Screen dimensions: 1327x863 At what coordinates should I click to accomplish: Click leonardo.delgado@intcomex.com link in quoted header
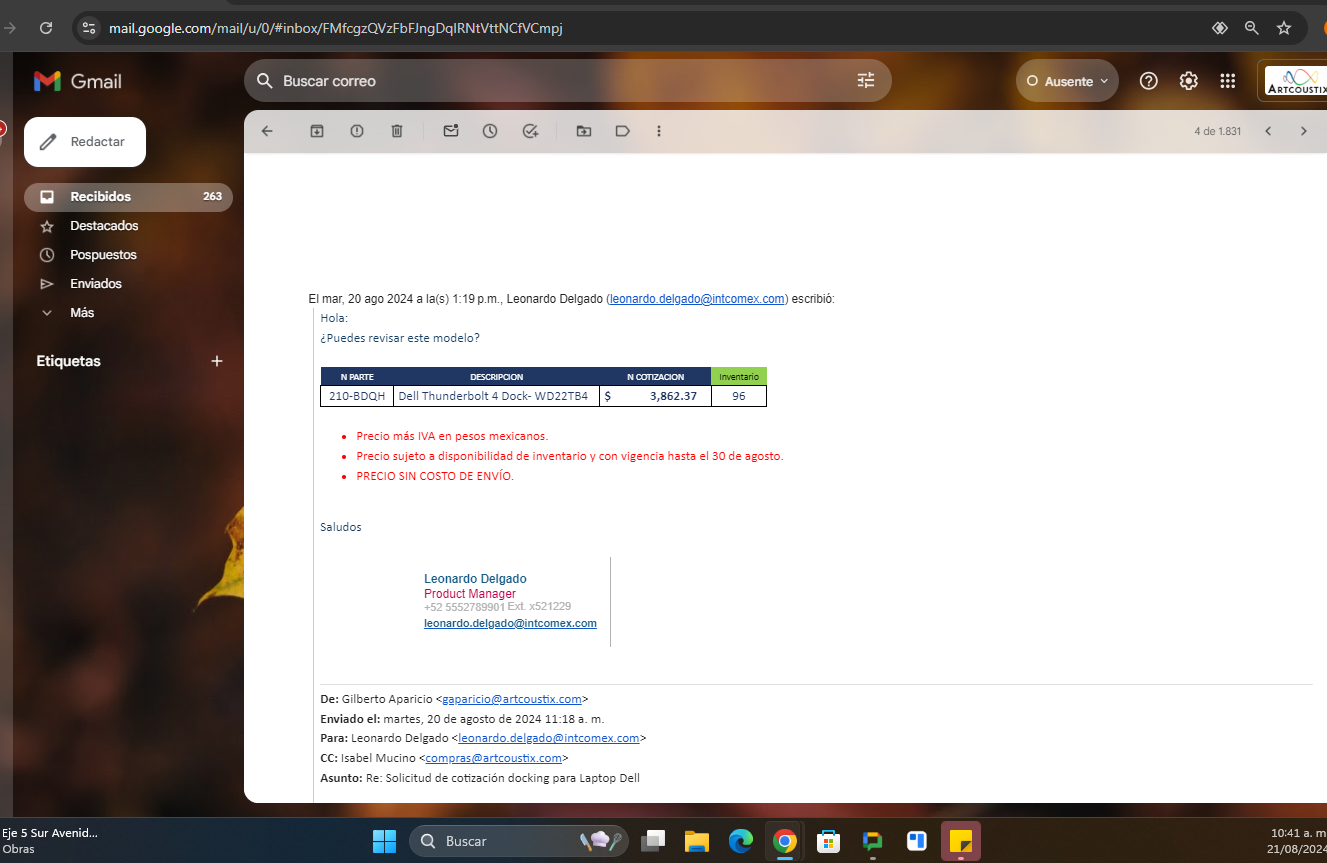(697, 299)
